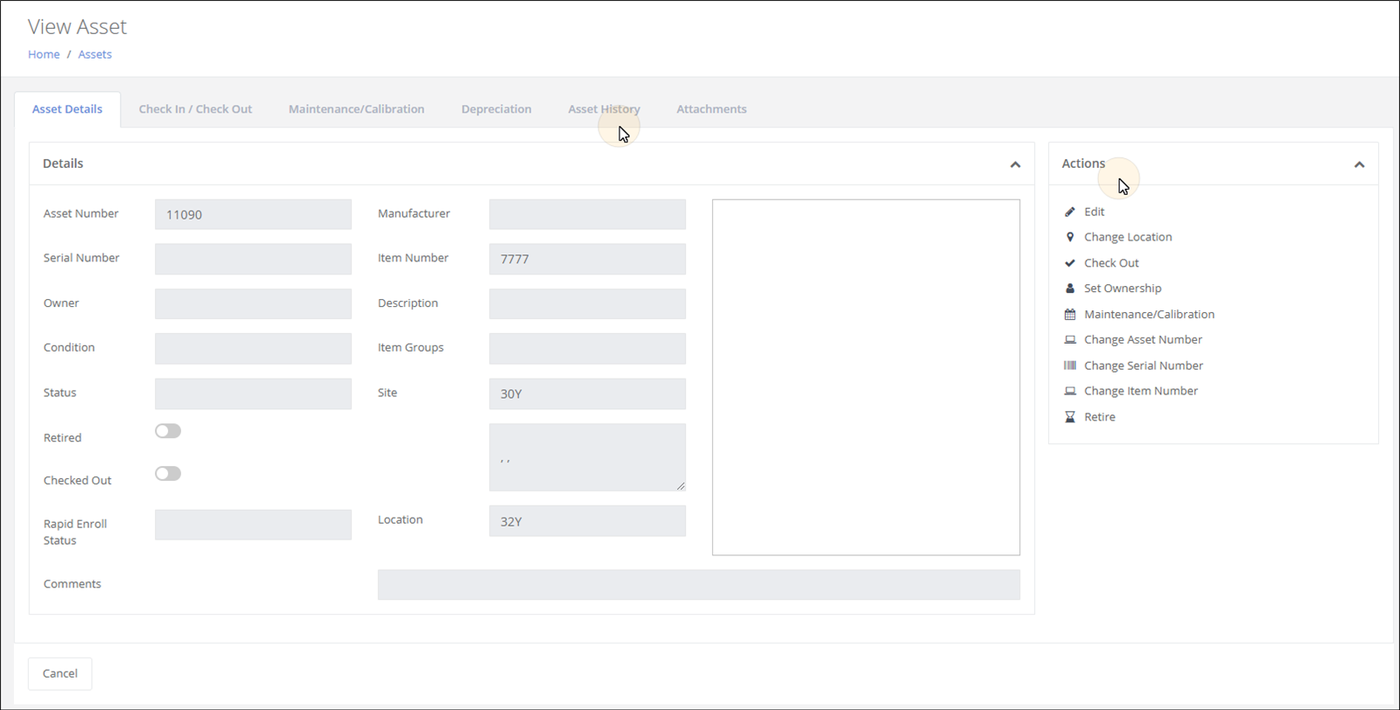Click the Site field showing 30Y

tap(587, 394)
